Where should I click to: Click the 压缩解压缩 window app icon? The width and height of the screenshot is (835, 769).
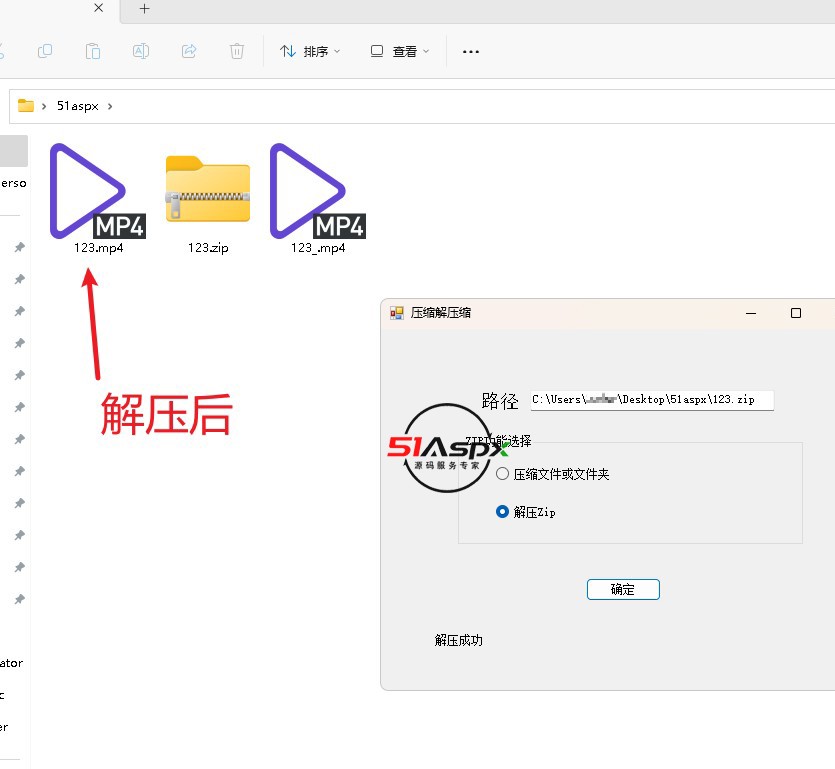tap(397, 313)
